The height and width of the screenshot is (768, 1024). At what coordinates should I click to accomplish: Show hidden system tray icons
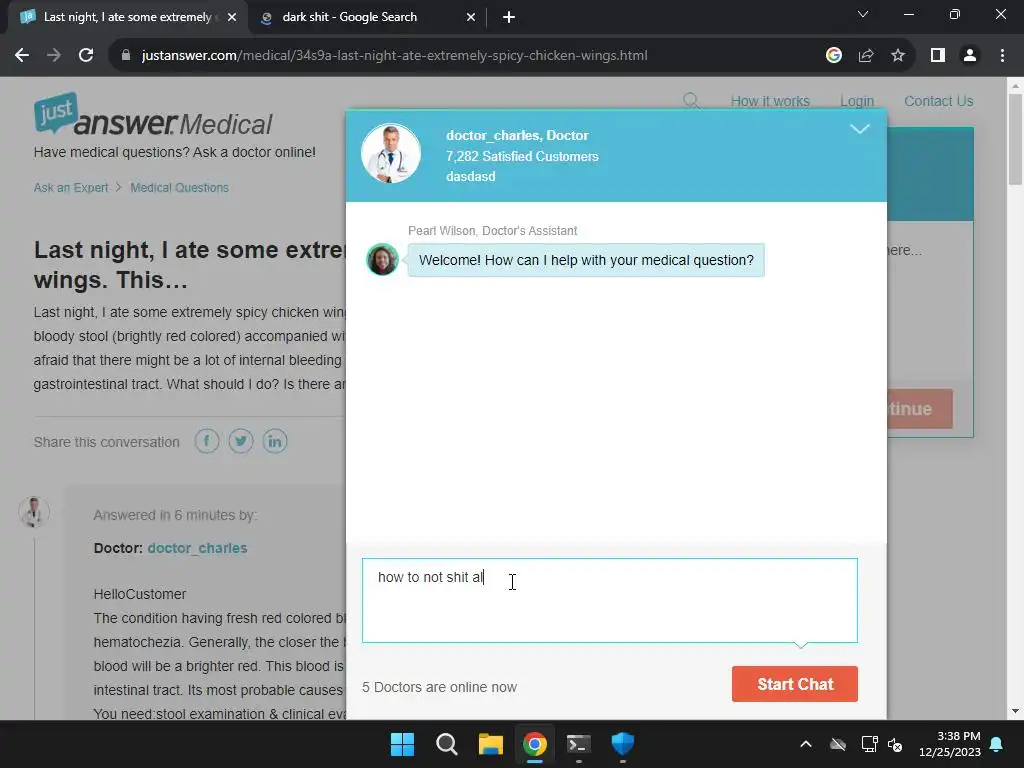(x=806, y=744)
